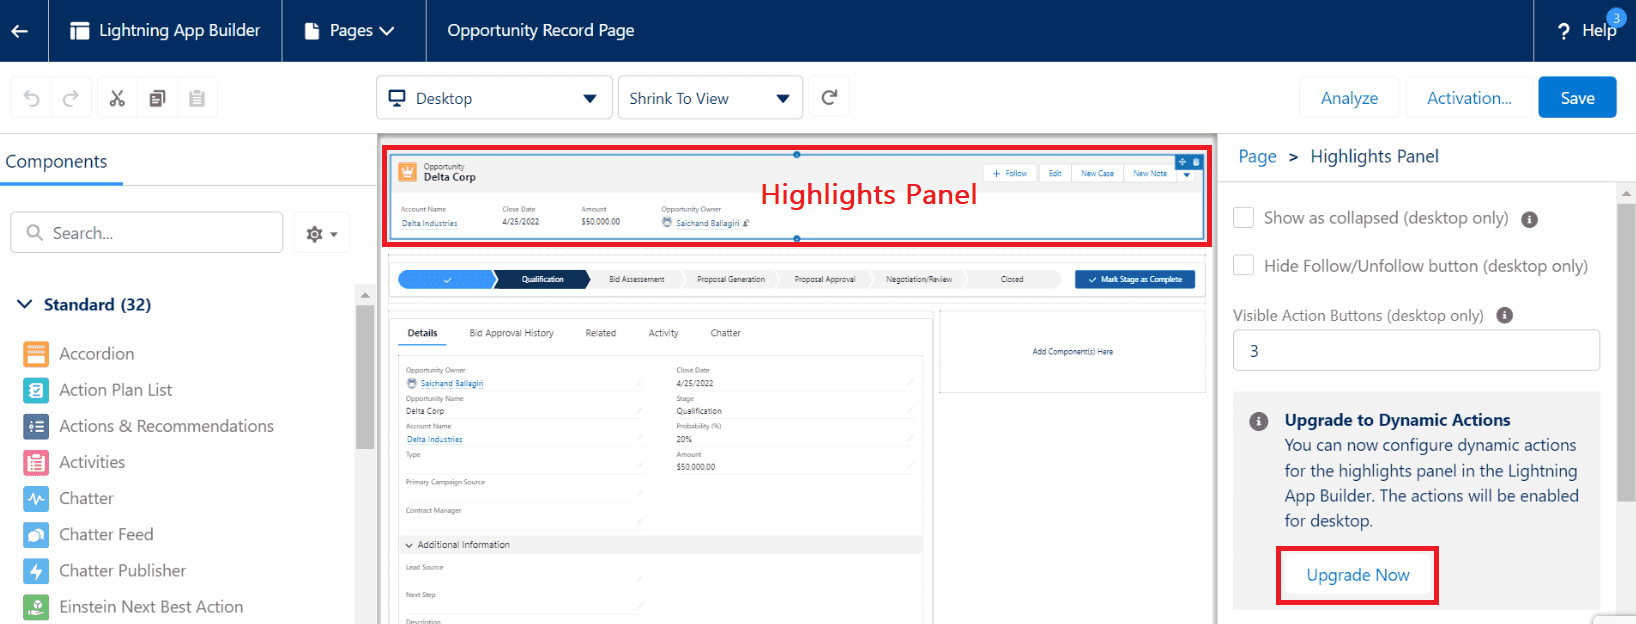Click the Chatter Publisher icon

pyautogui.click(x=36, y=571)
